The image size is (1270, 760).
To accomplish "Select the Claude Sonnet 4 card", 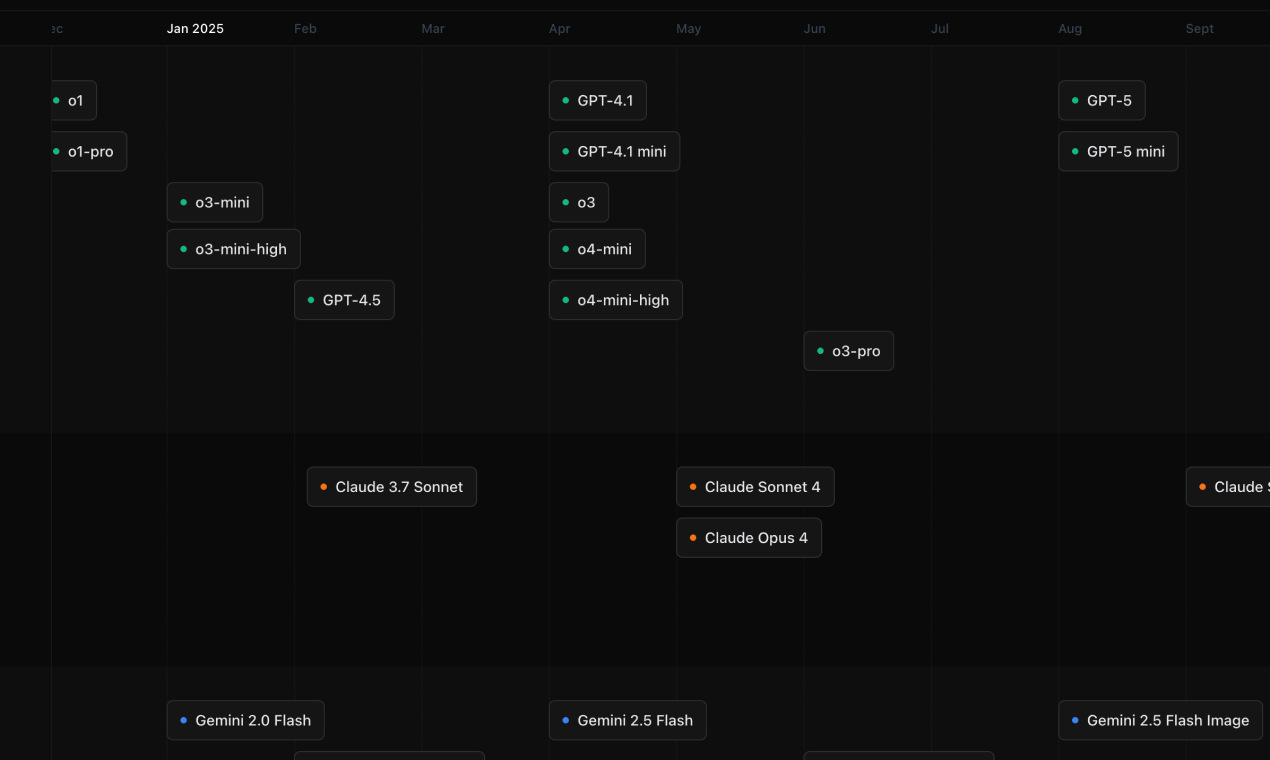I will [x=755, y=486].
